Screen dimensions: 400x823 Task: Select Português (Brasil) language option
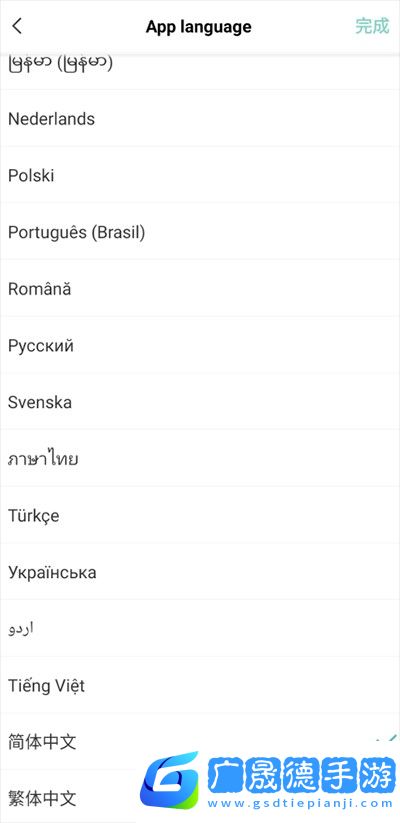200,231
